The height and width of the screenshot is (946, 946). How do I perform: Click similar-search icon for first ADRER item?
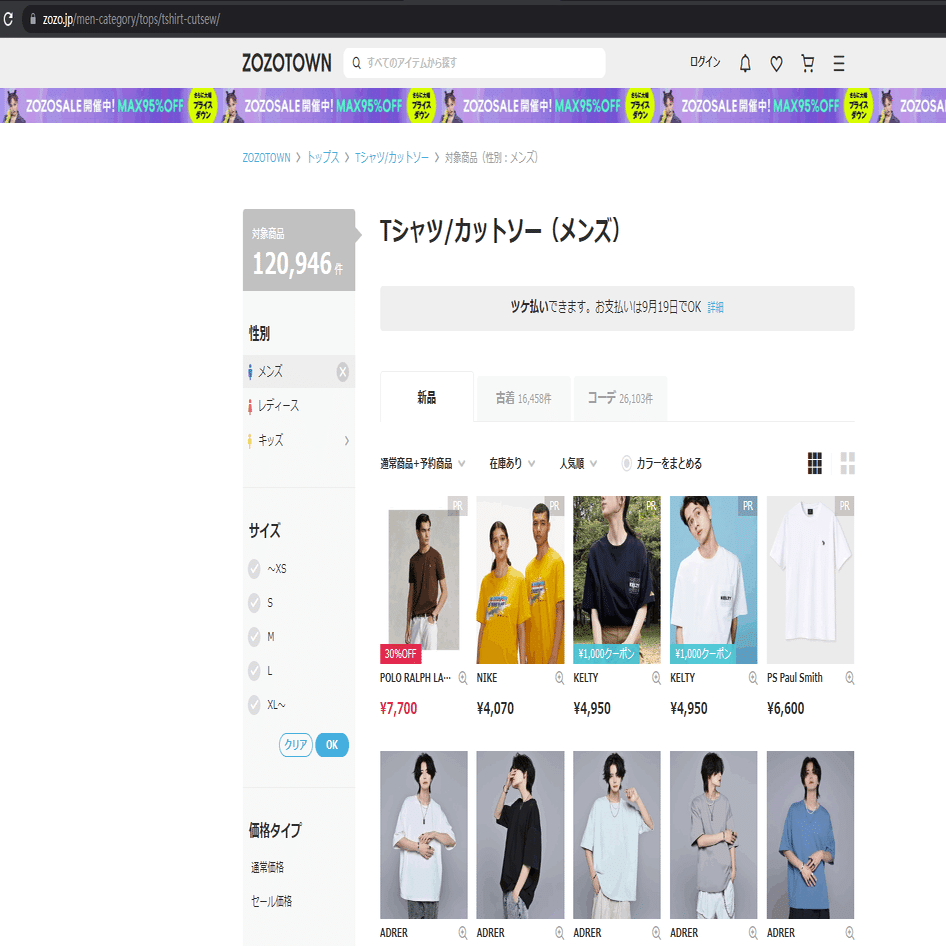point(463,933)
